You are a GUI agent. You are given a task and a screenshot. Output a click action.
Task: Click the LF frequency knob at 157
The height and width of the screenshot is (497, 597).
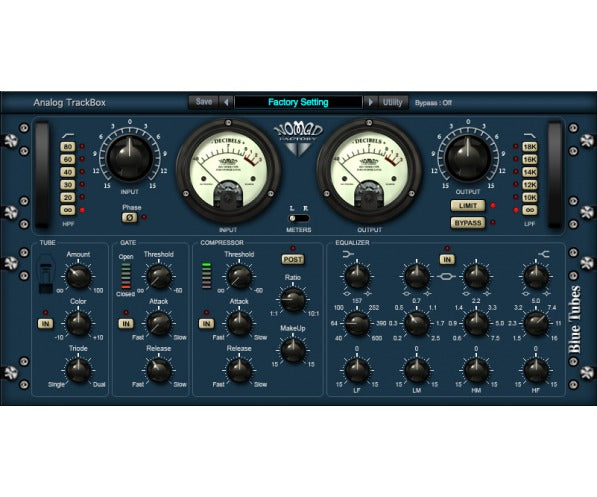coord(357,323)
